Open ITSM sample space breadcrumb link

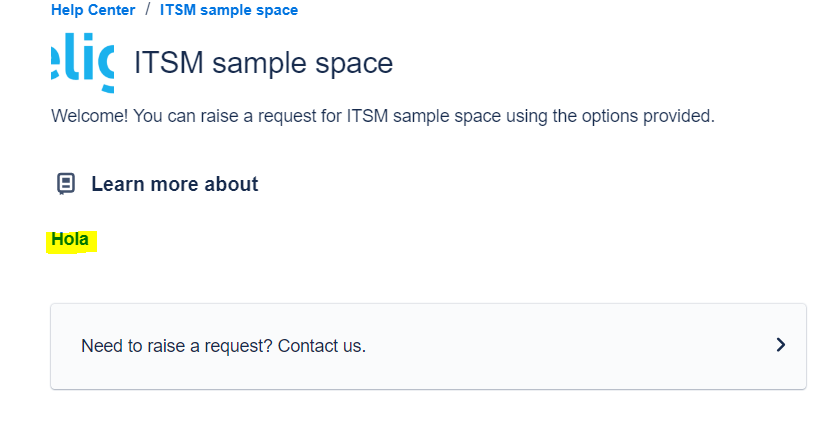tap(228, 10)
